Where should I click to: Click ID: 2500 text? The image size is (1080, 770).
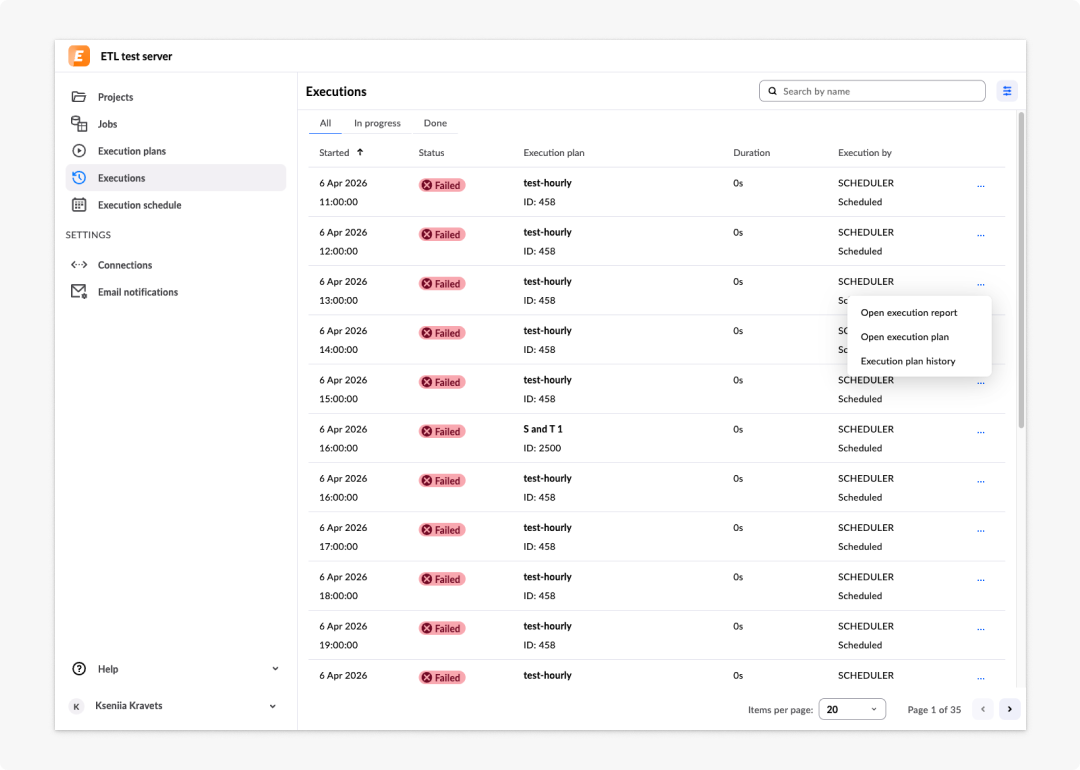542,448
